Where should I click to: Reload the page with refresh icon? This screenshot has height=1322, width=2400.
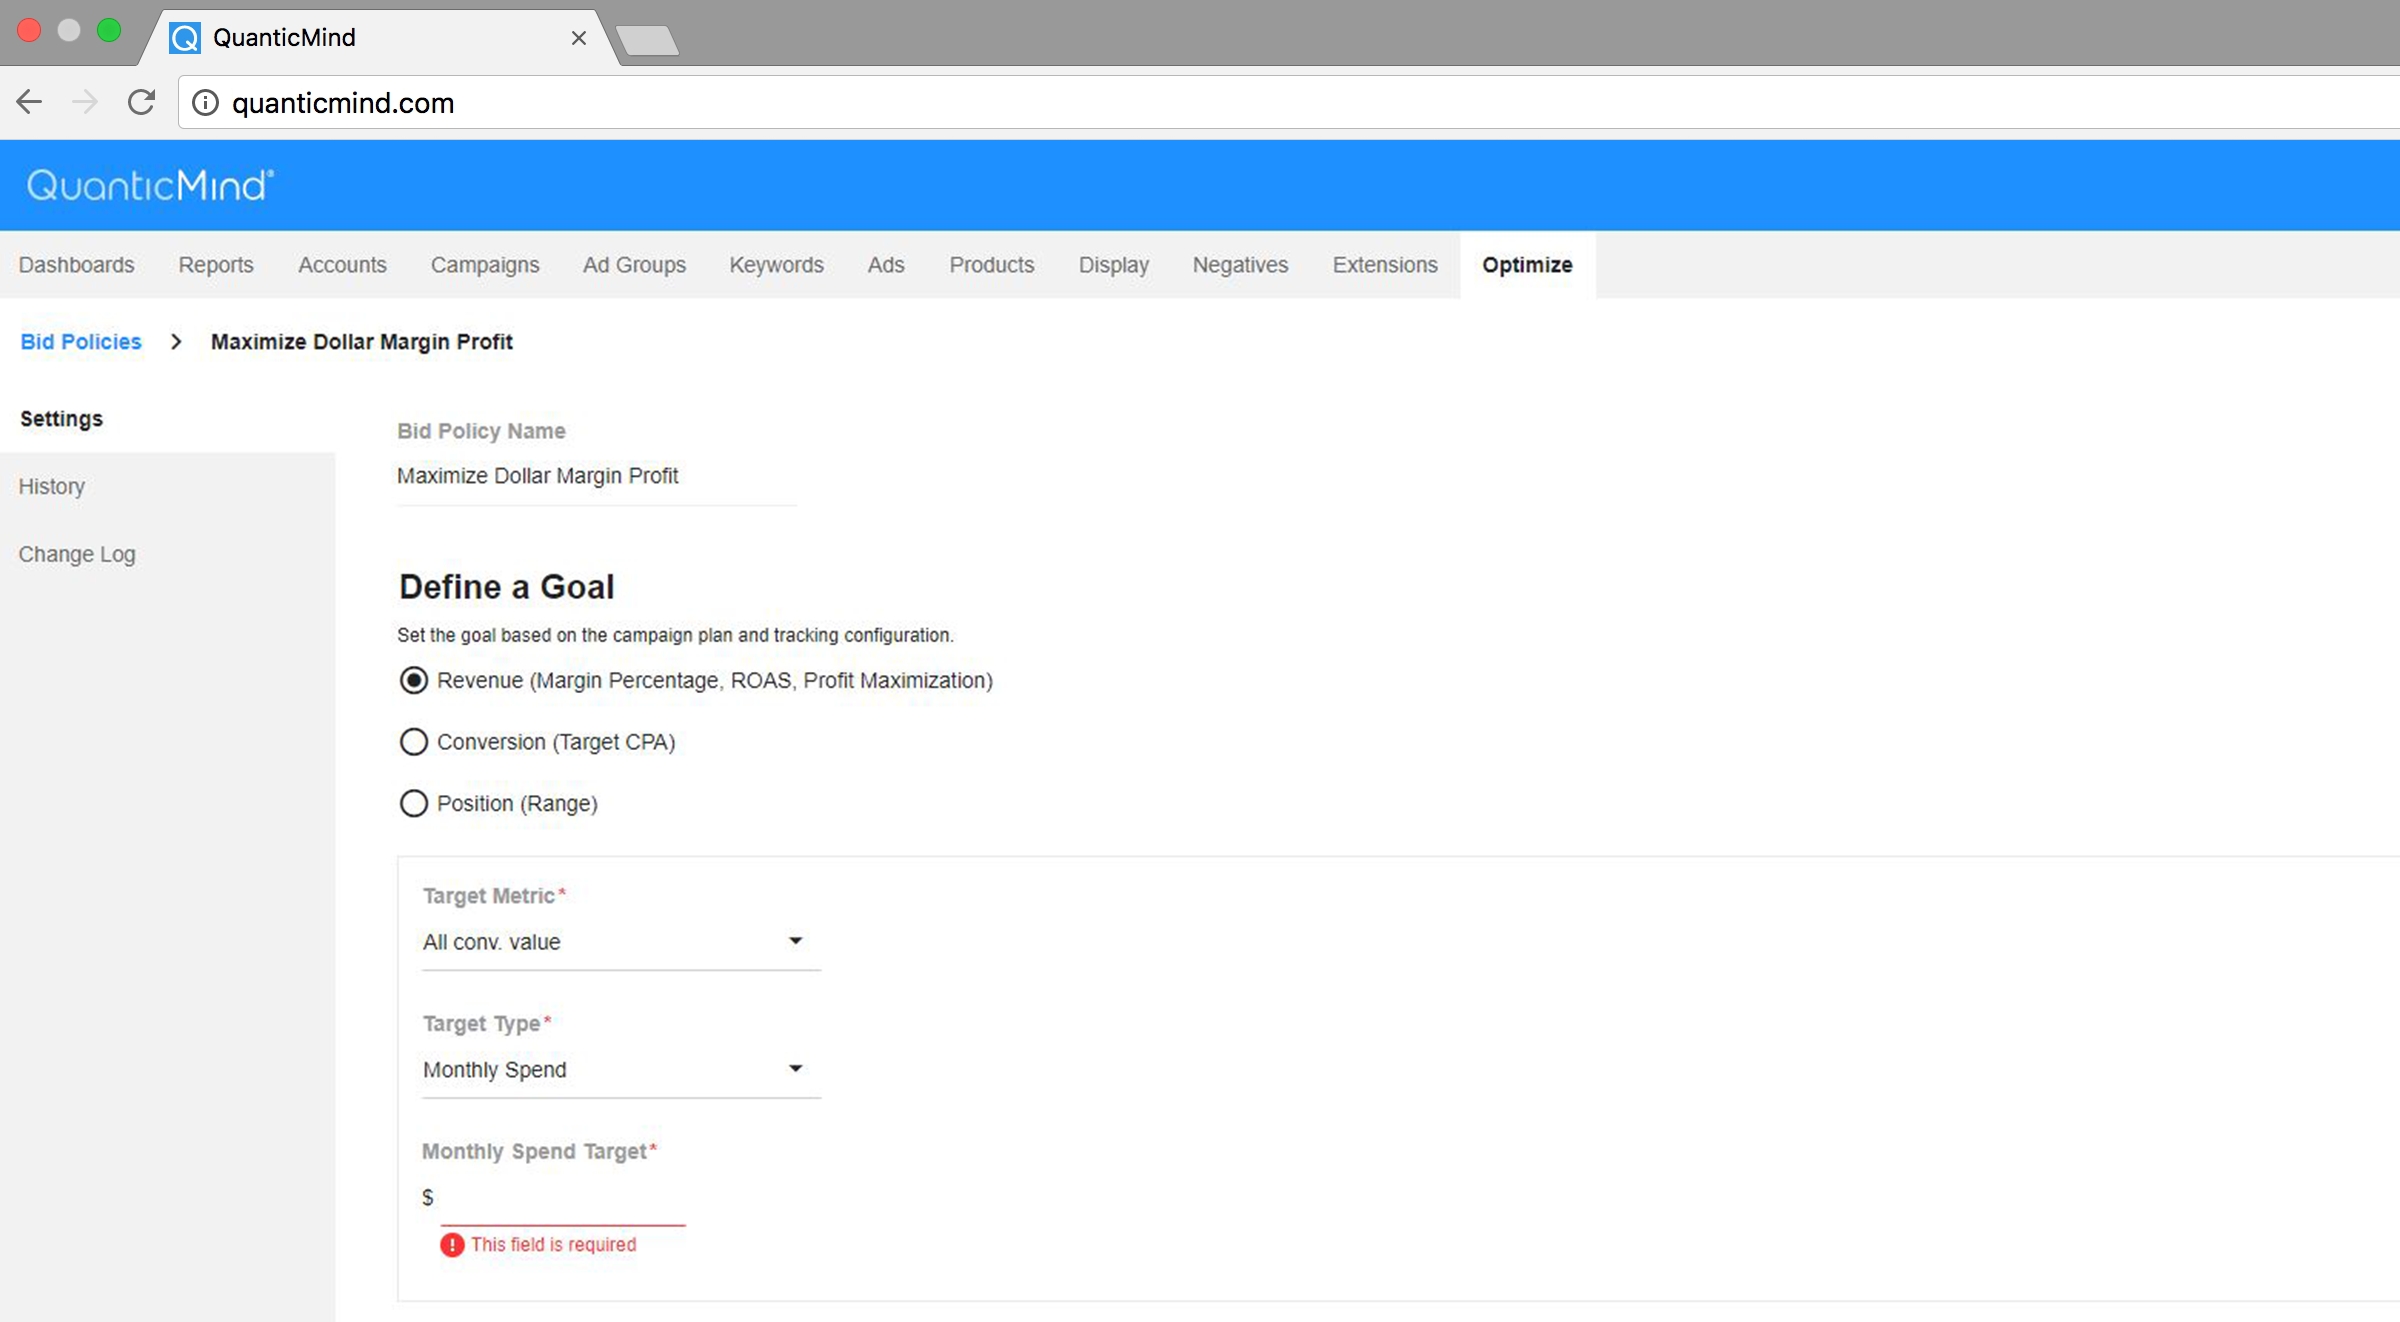pyautogui.click(x=142, y=102)
